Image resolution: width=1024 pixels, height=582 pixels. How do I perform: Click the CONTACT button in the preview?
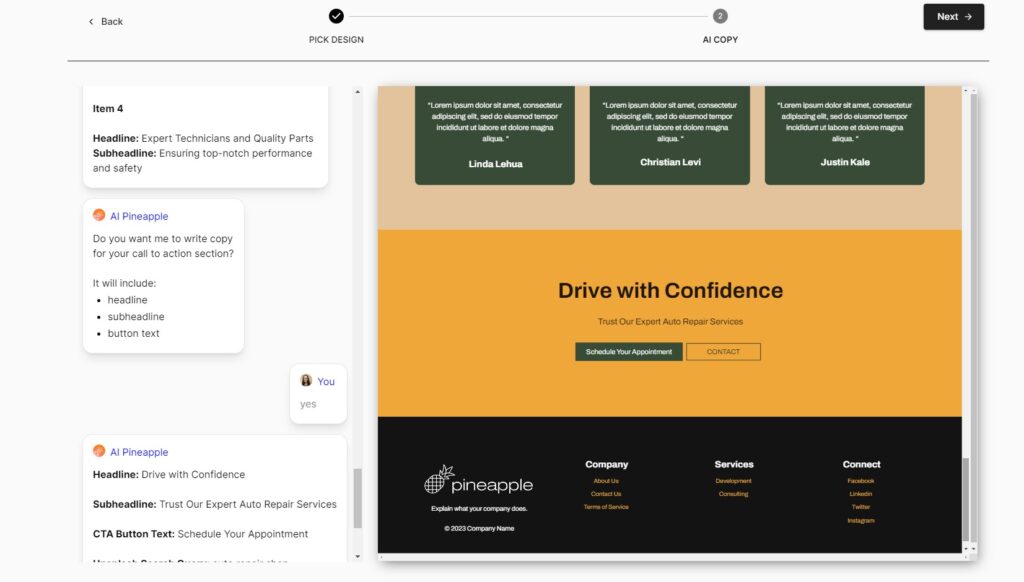723,351
